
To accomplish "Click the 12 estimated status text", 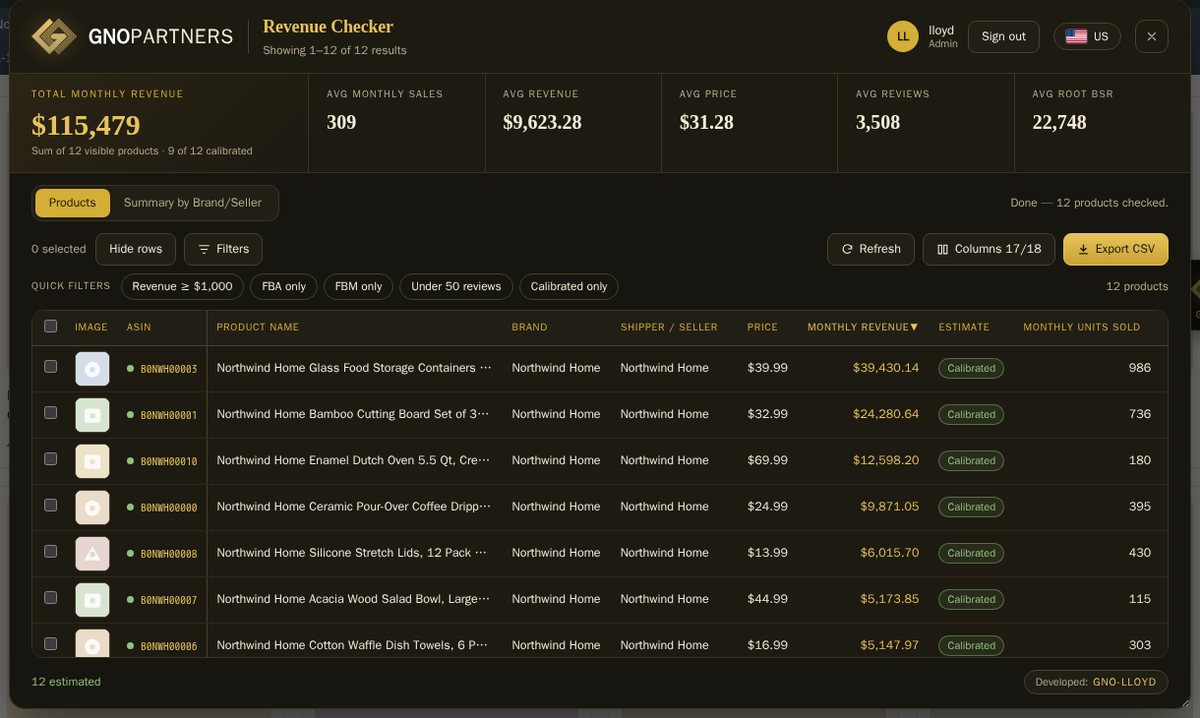I will click(x=66, y=681).
